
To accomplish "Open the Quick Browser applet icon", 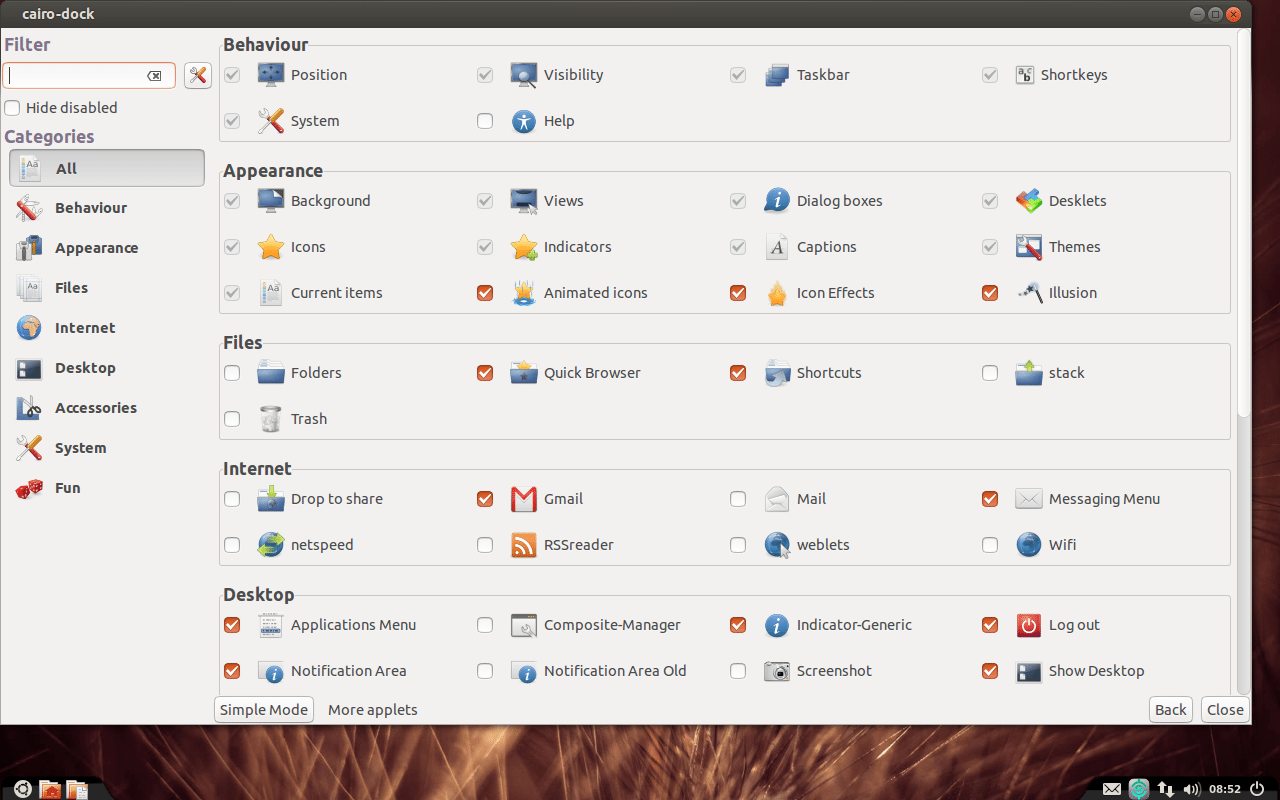I will pos(524,373).
